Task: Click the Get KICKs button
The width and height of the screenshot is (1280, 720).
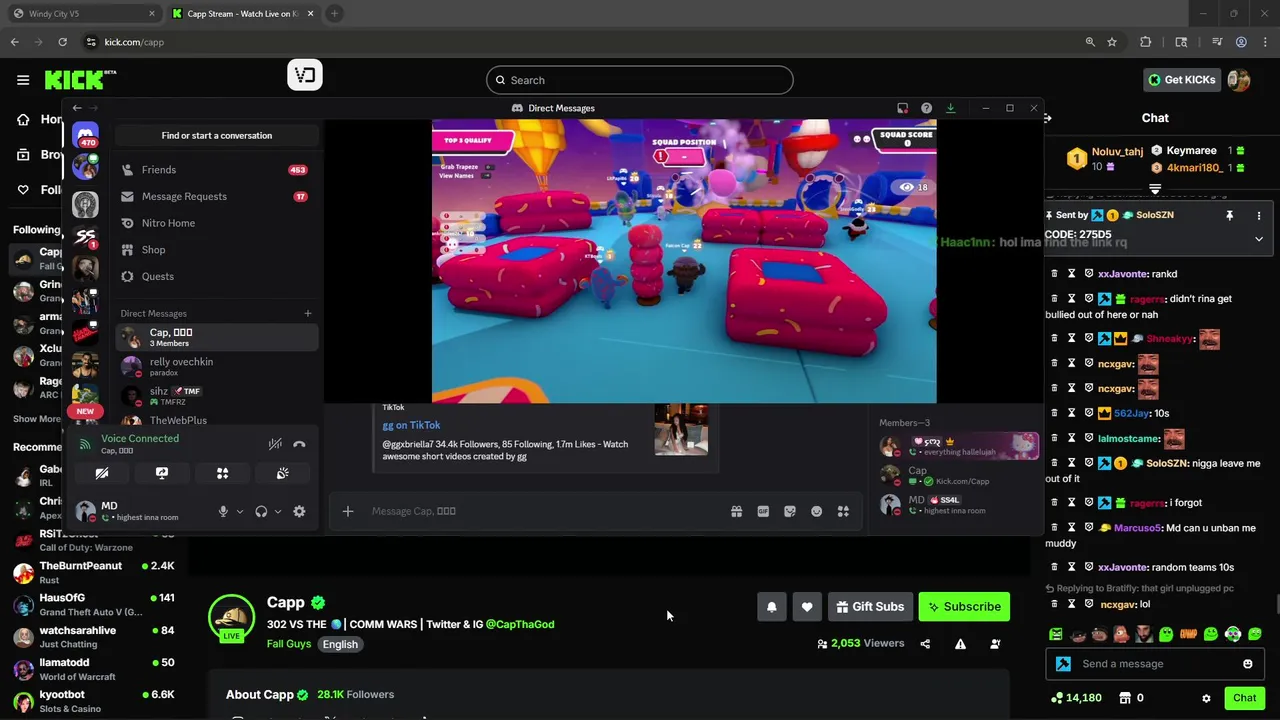Action: pyautogui.click(x=1182, y=80)
